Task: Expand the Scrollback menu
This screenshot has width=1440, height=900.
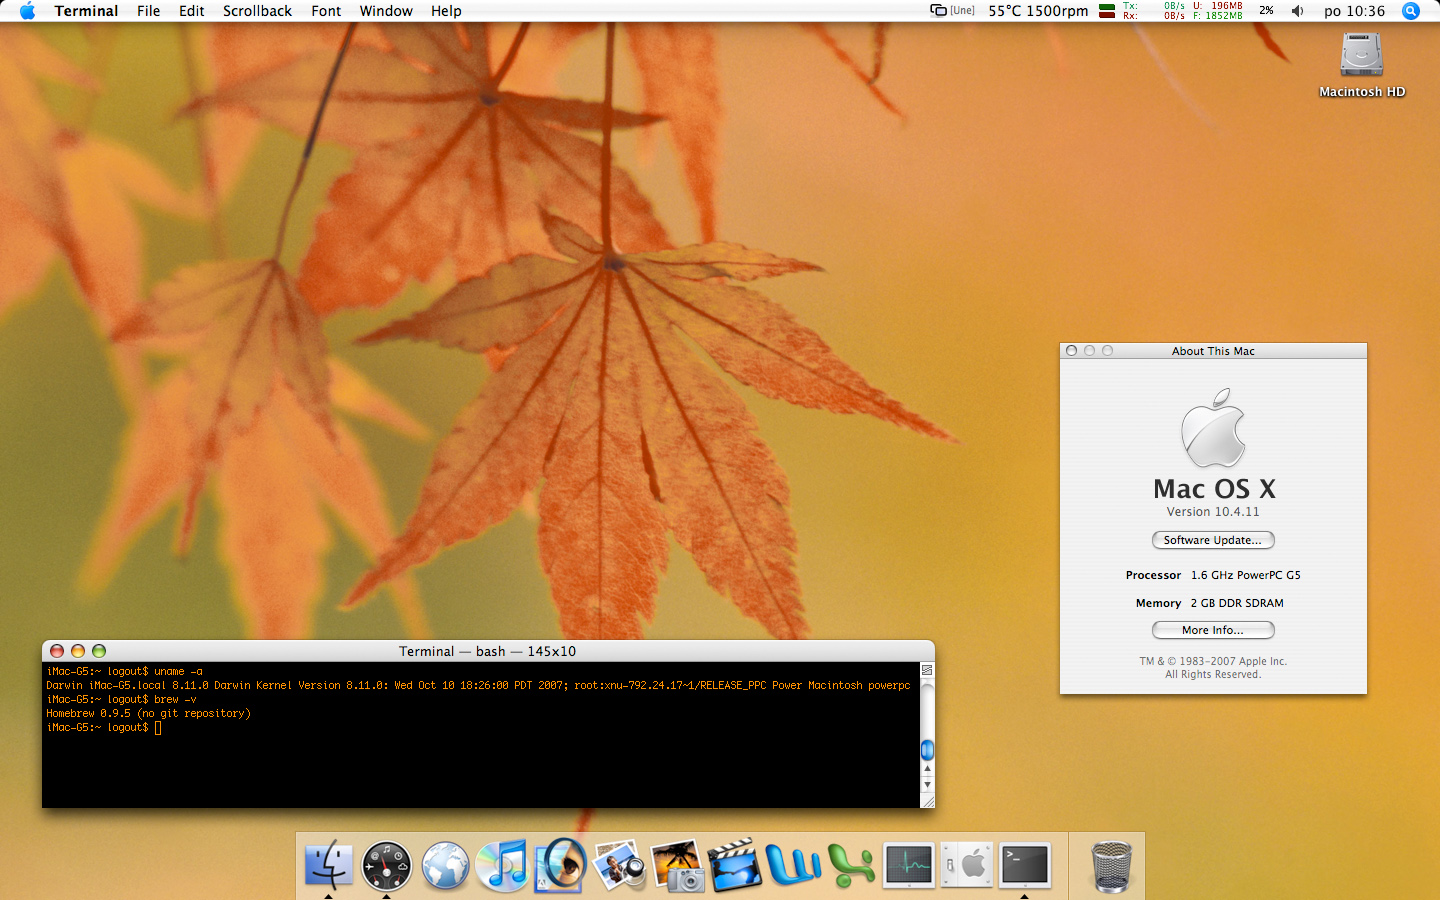Action: (x=257, y=11)
